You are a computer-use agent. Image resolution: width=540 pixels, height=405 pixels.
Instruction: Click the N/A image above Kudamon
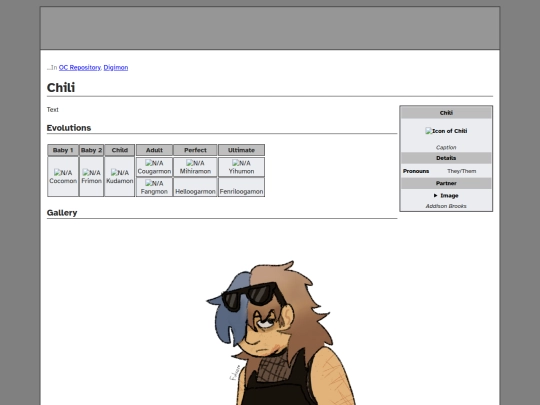pos(120,173)
